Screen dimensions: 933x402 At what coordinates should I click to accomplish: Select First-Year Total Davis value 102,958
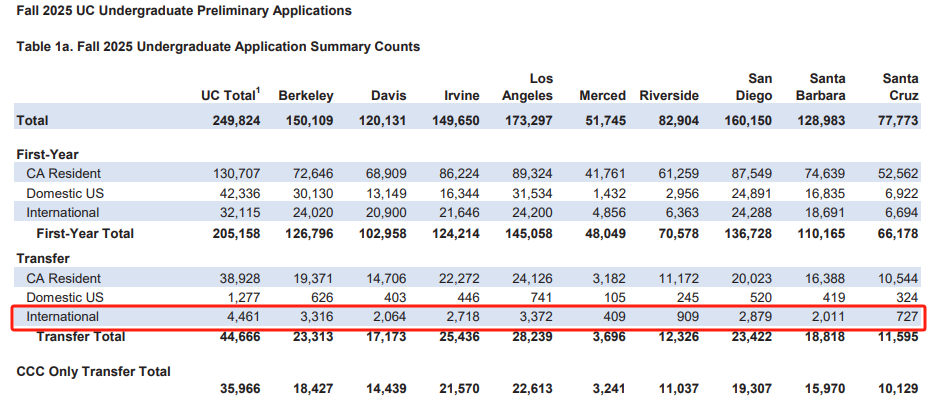click(x=383, y=234)
